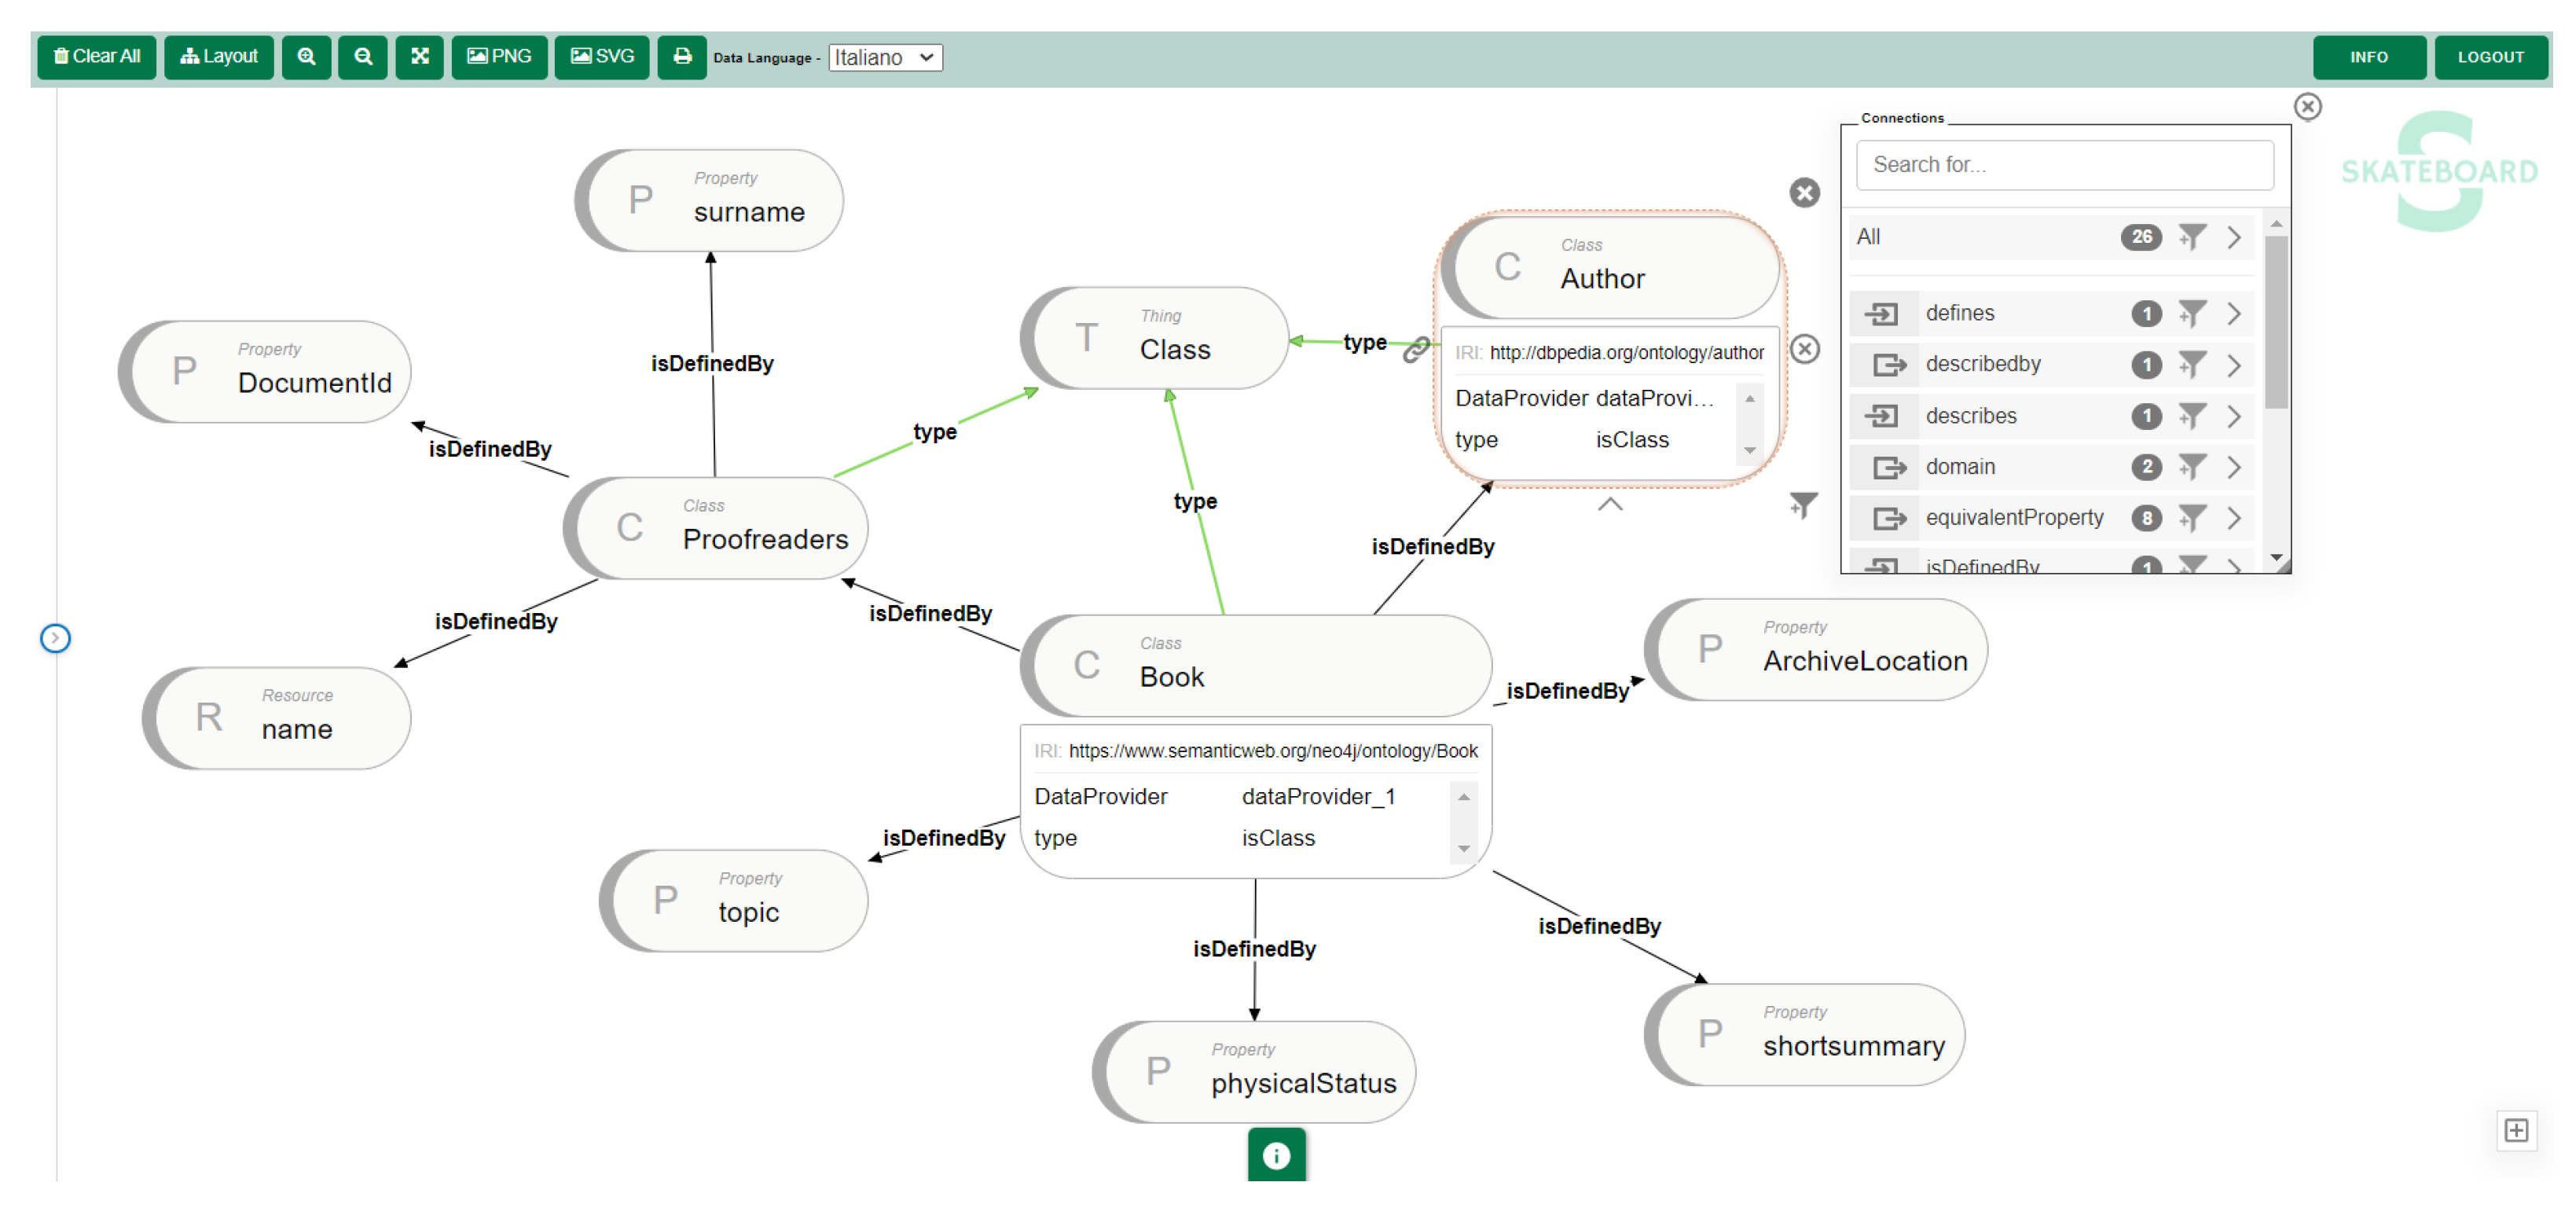2576x1215 pixels.
Task: Print the graph using printer icon
Action: [x=682, y=56]
